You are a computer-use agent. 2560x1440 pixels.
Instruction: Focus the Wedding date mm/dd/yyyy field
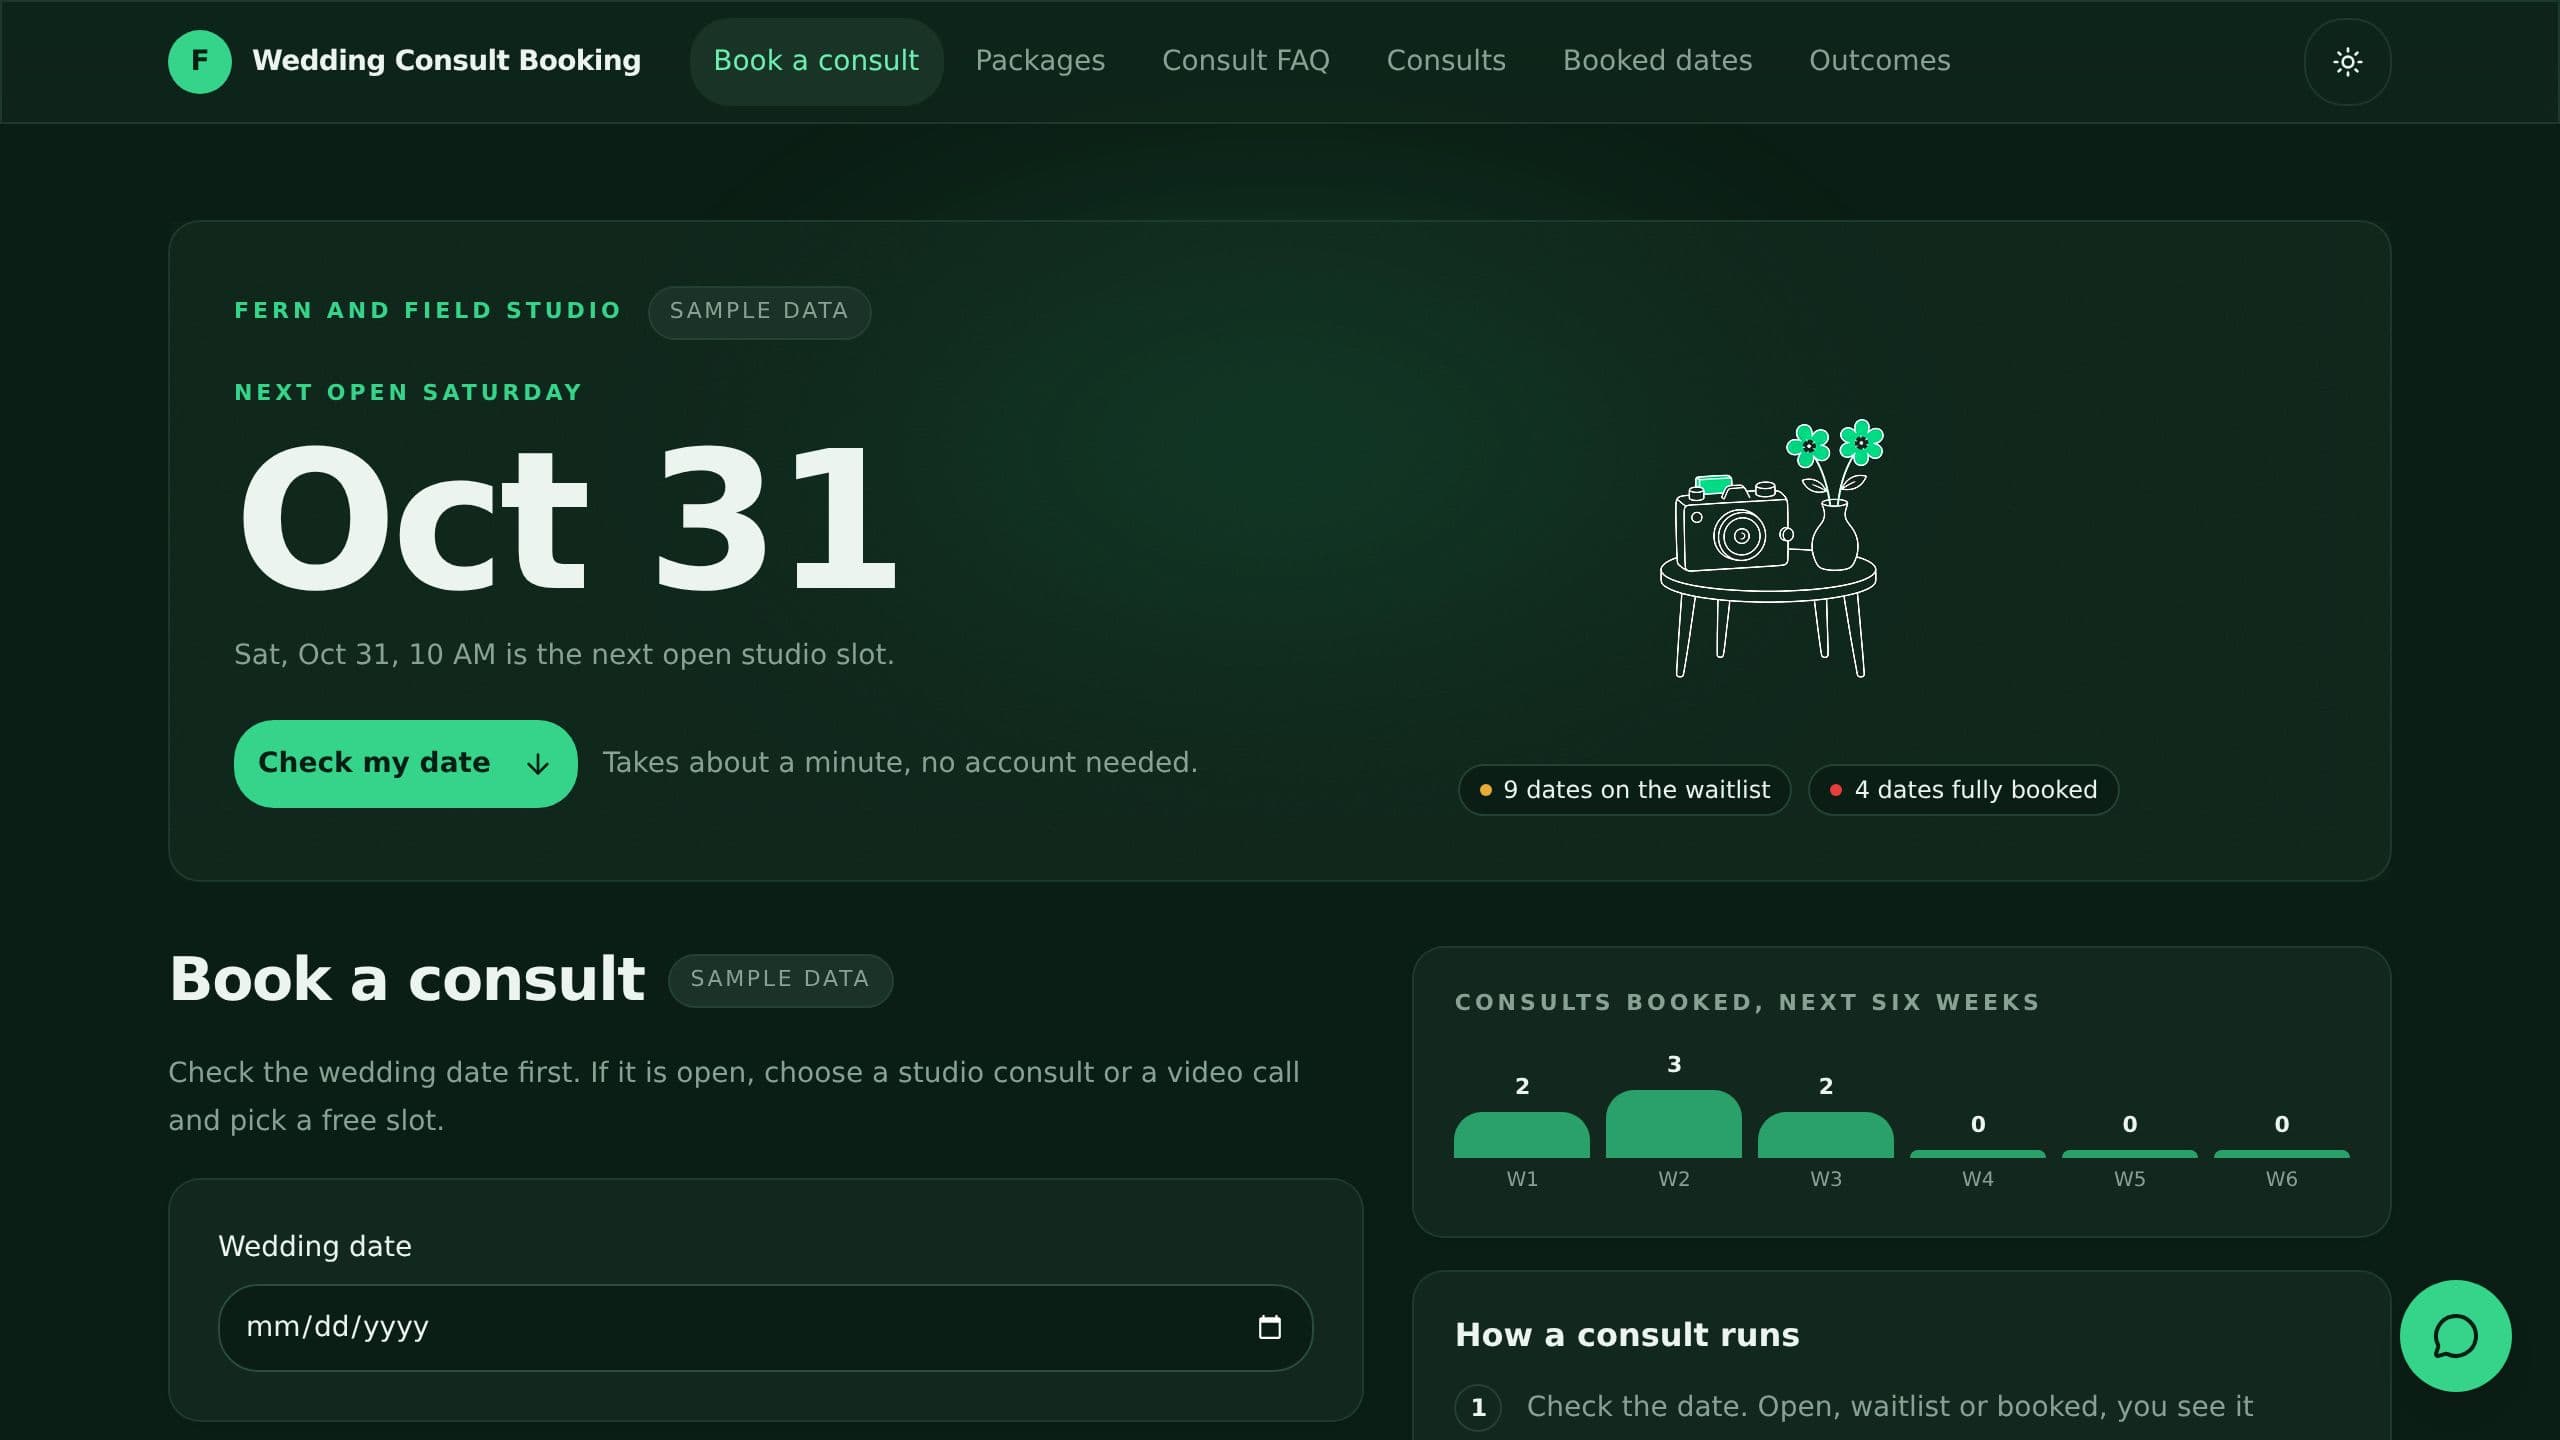coord(765,1327)
